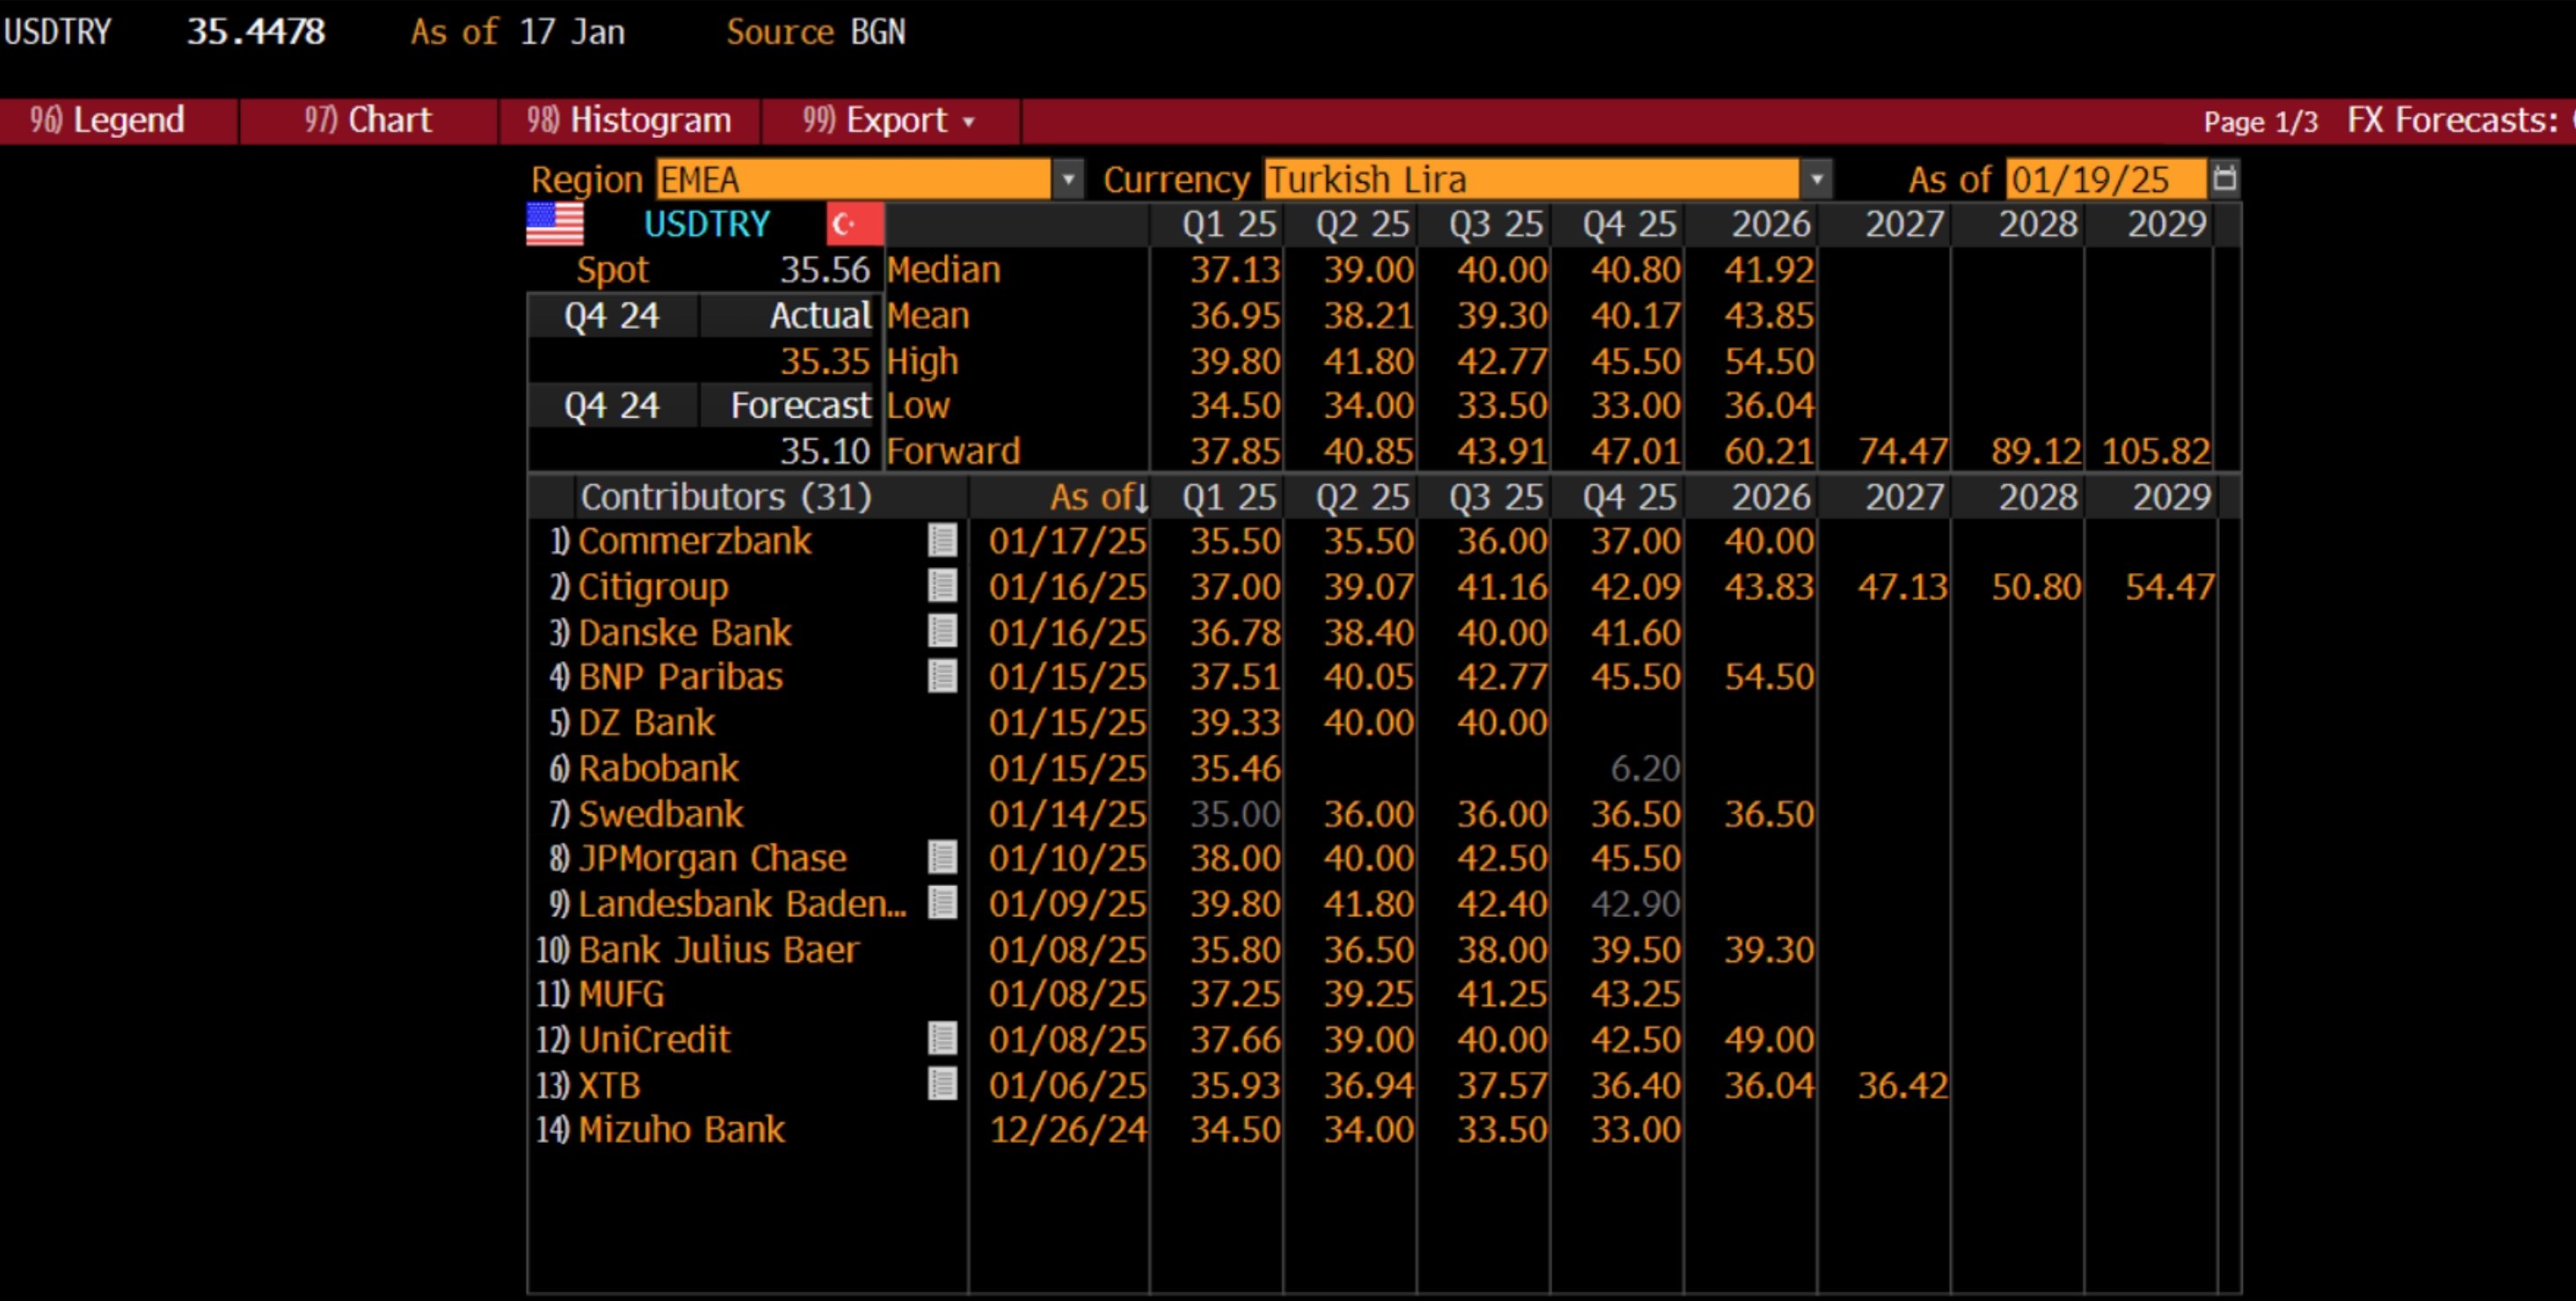Open the Export dropdown menu

click(889, 121)
